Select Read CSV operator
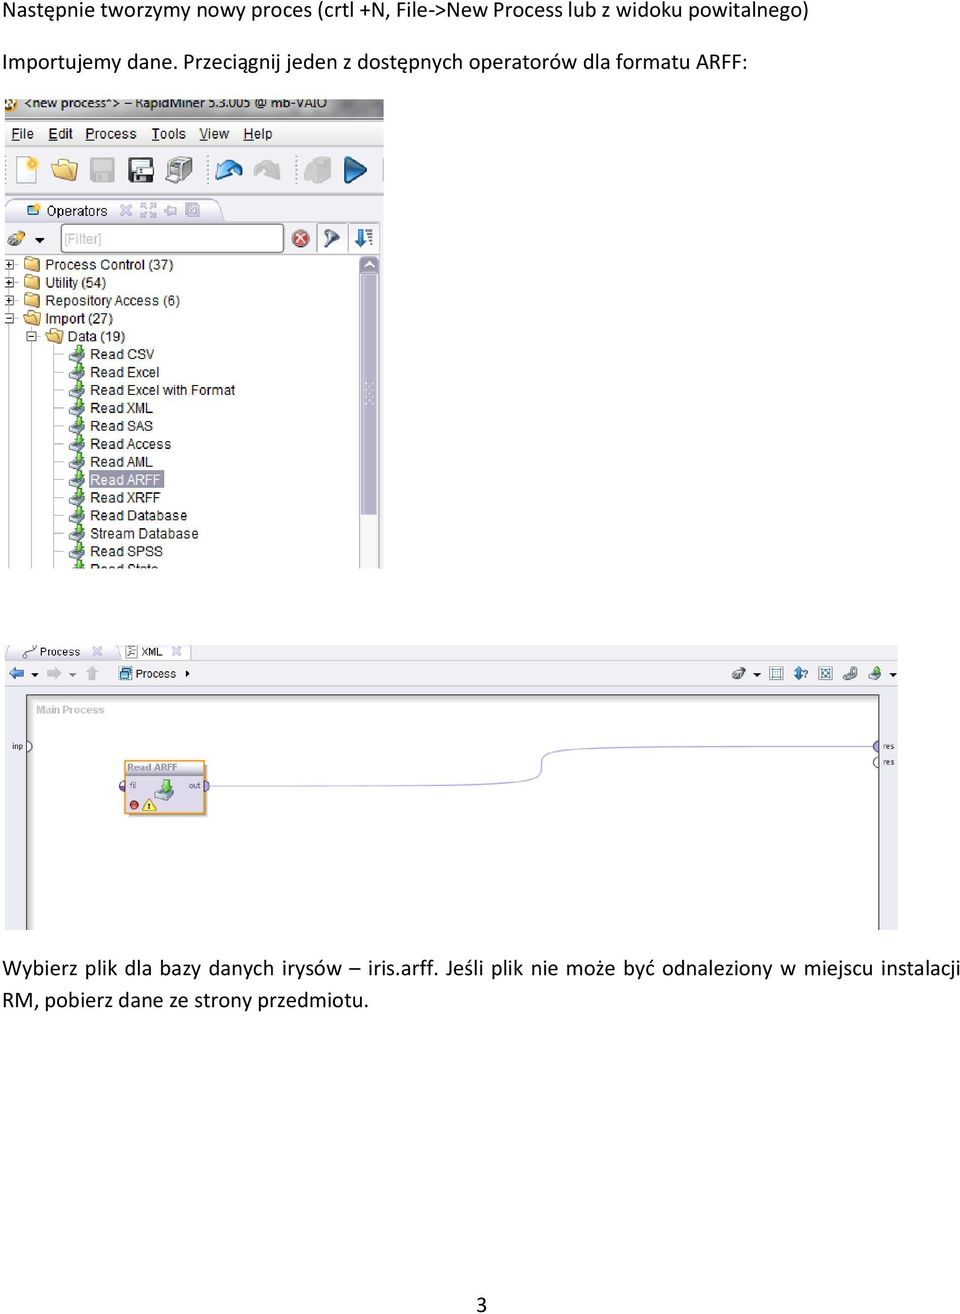This screenshot has width=960, height=1314. (122, 354)
